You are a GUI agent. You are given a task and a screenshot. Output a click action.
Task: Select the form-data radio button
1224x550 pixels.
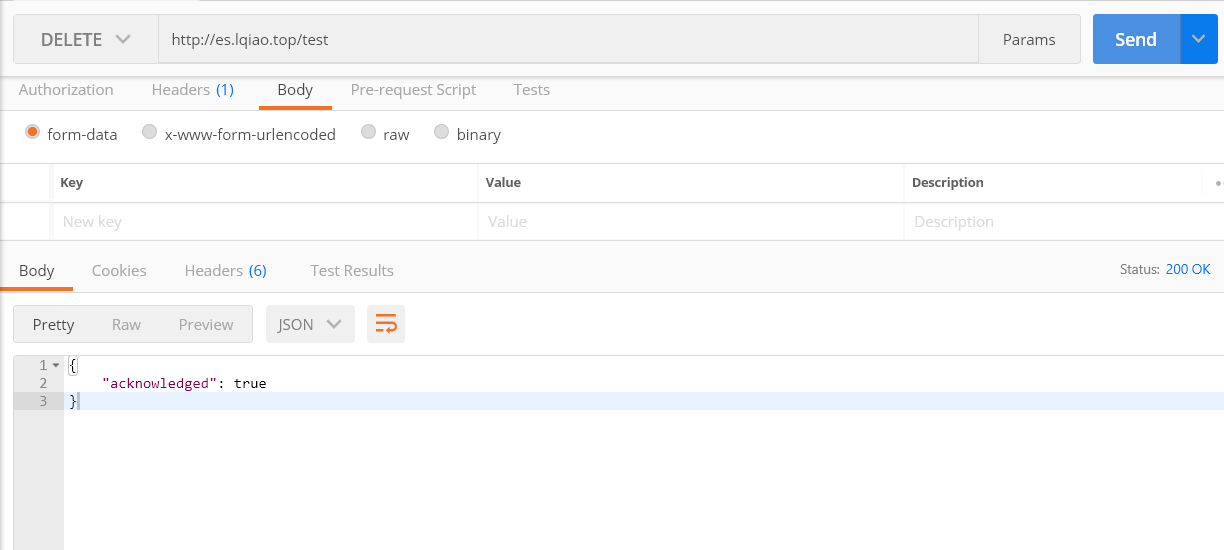pos(32,132)
